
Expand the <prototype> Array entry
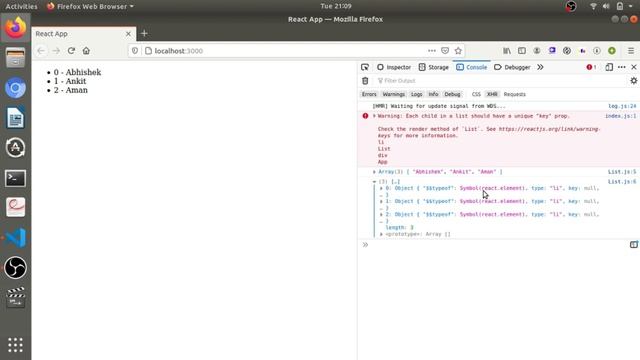[x=381, y=234]
